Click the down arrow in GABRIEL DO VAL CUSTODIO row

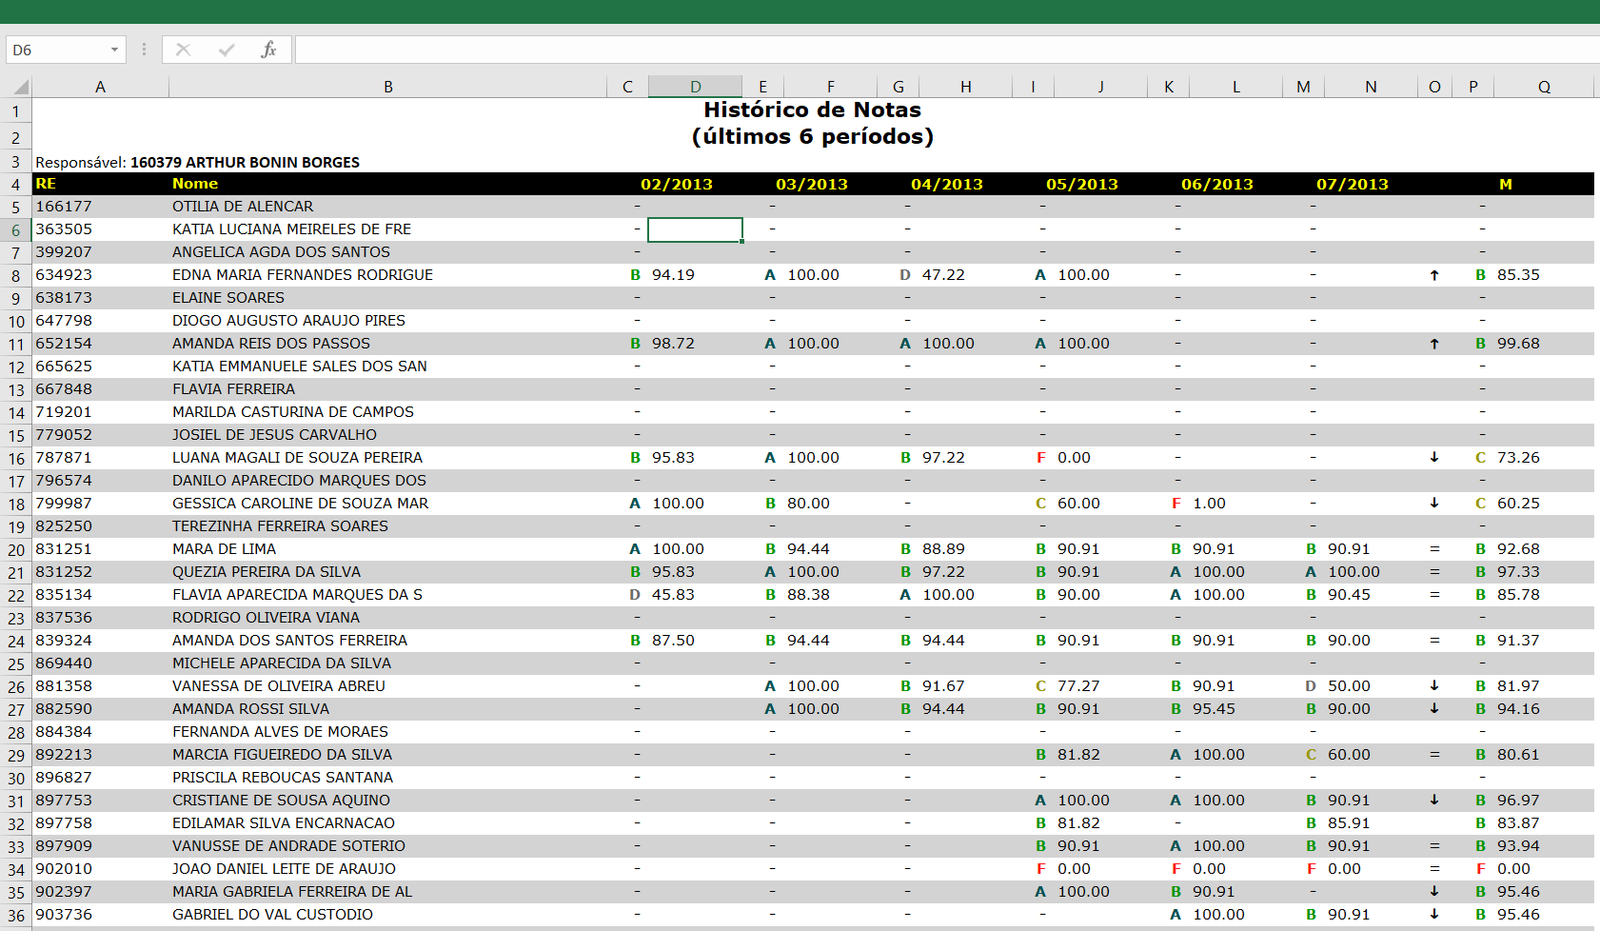(1434, 914)
